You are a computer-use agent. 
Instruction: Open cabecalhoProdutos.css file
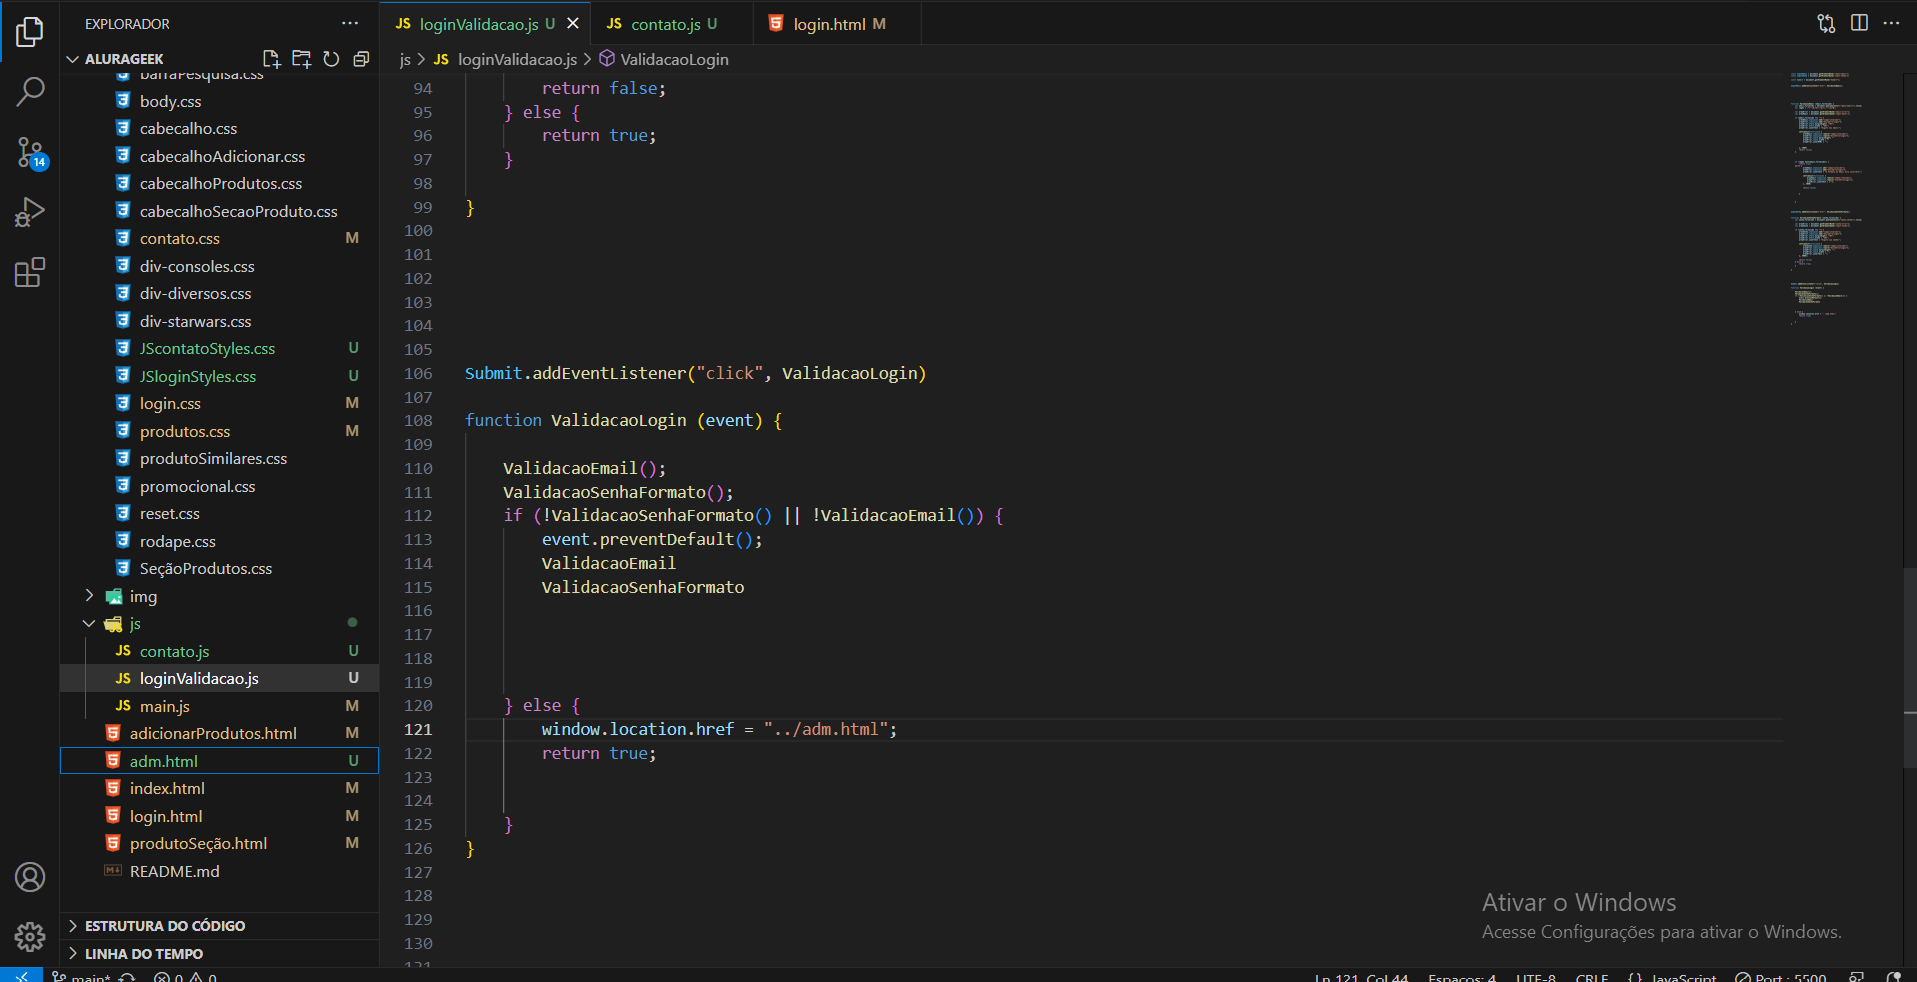(x=220, y=183)
